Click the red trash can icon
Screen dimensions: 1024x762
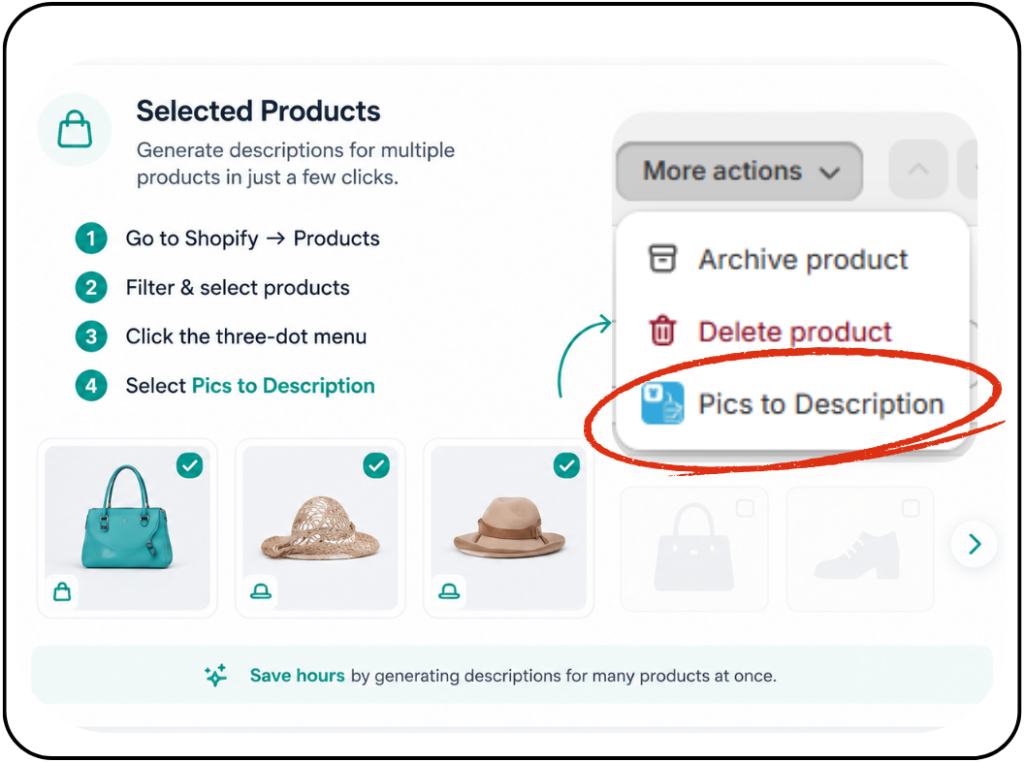pyautogui.click(x=662, y=330)
